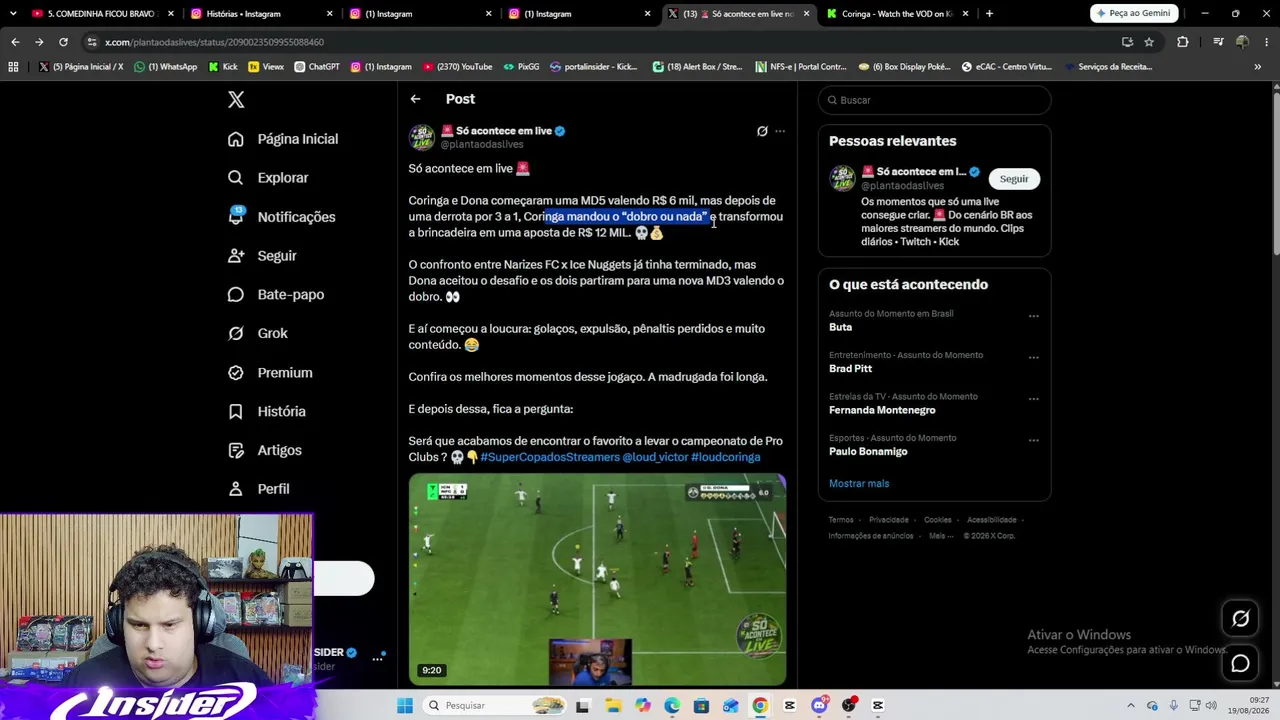Open more options for Fernanda Montenegro trend
Screen dimensions: 1280x720
click(1034, 399)
